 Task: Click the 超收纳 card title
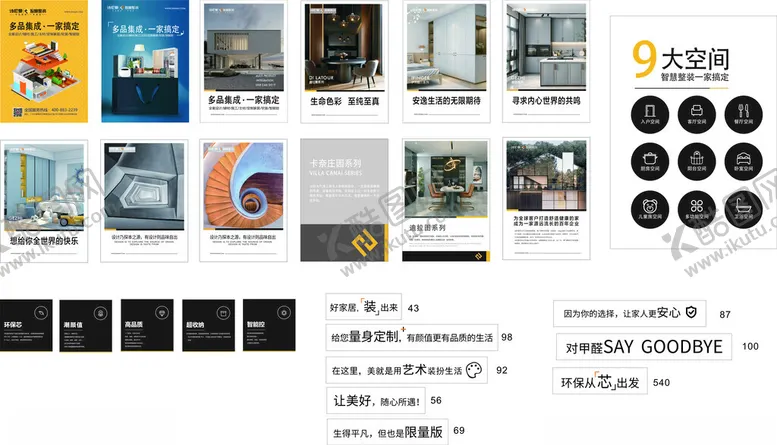pos(195,325)
